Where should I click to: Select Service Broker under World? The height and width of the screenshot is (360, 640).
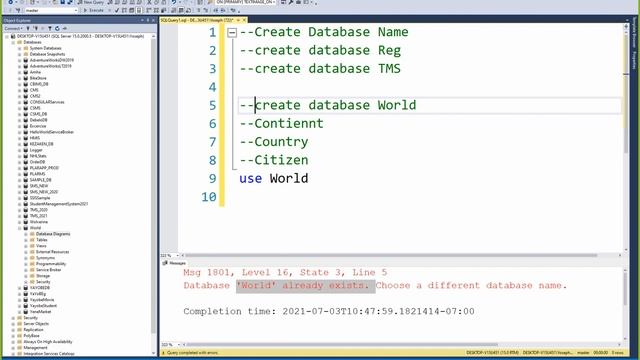click(49, 270)
